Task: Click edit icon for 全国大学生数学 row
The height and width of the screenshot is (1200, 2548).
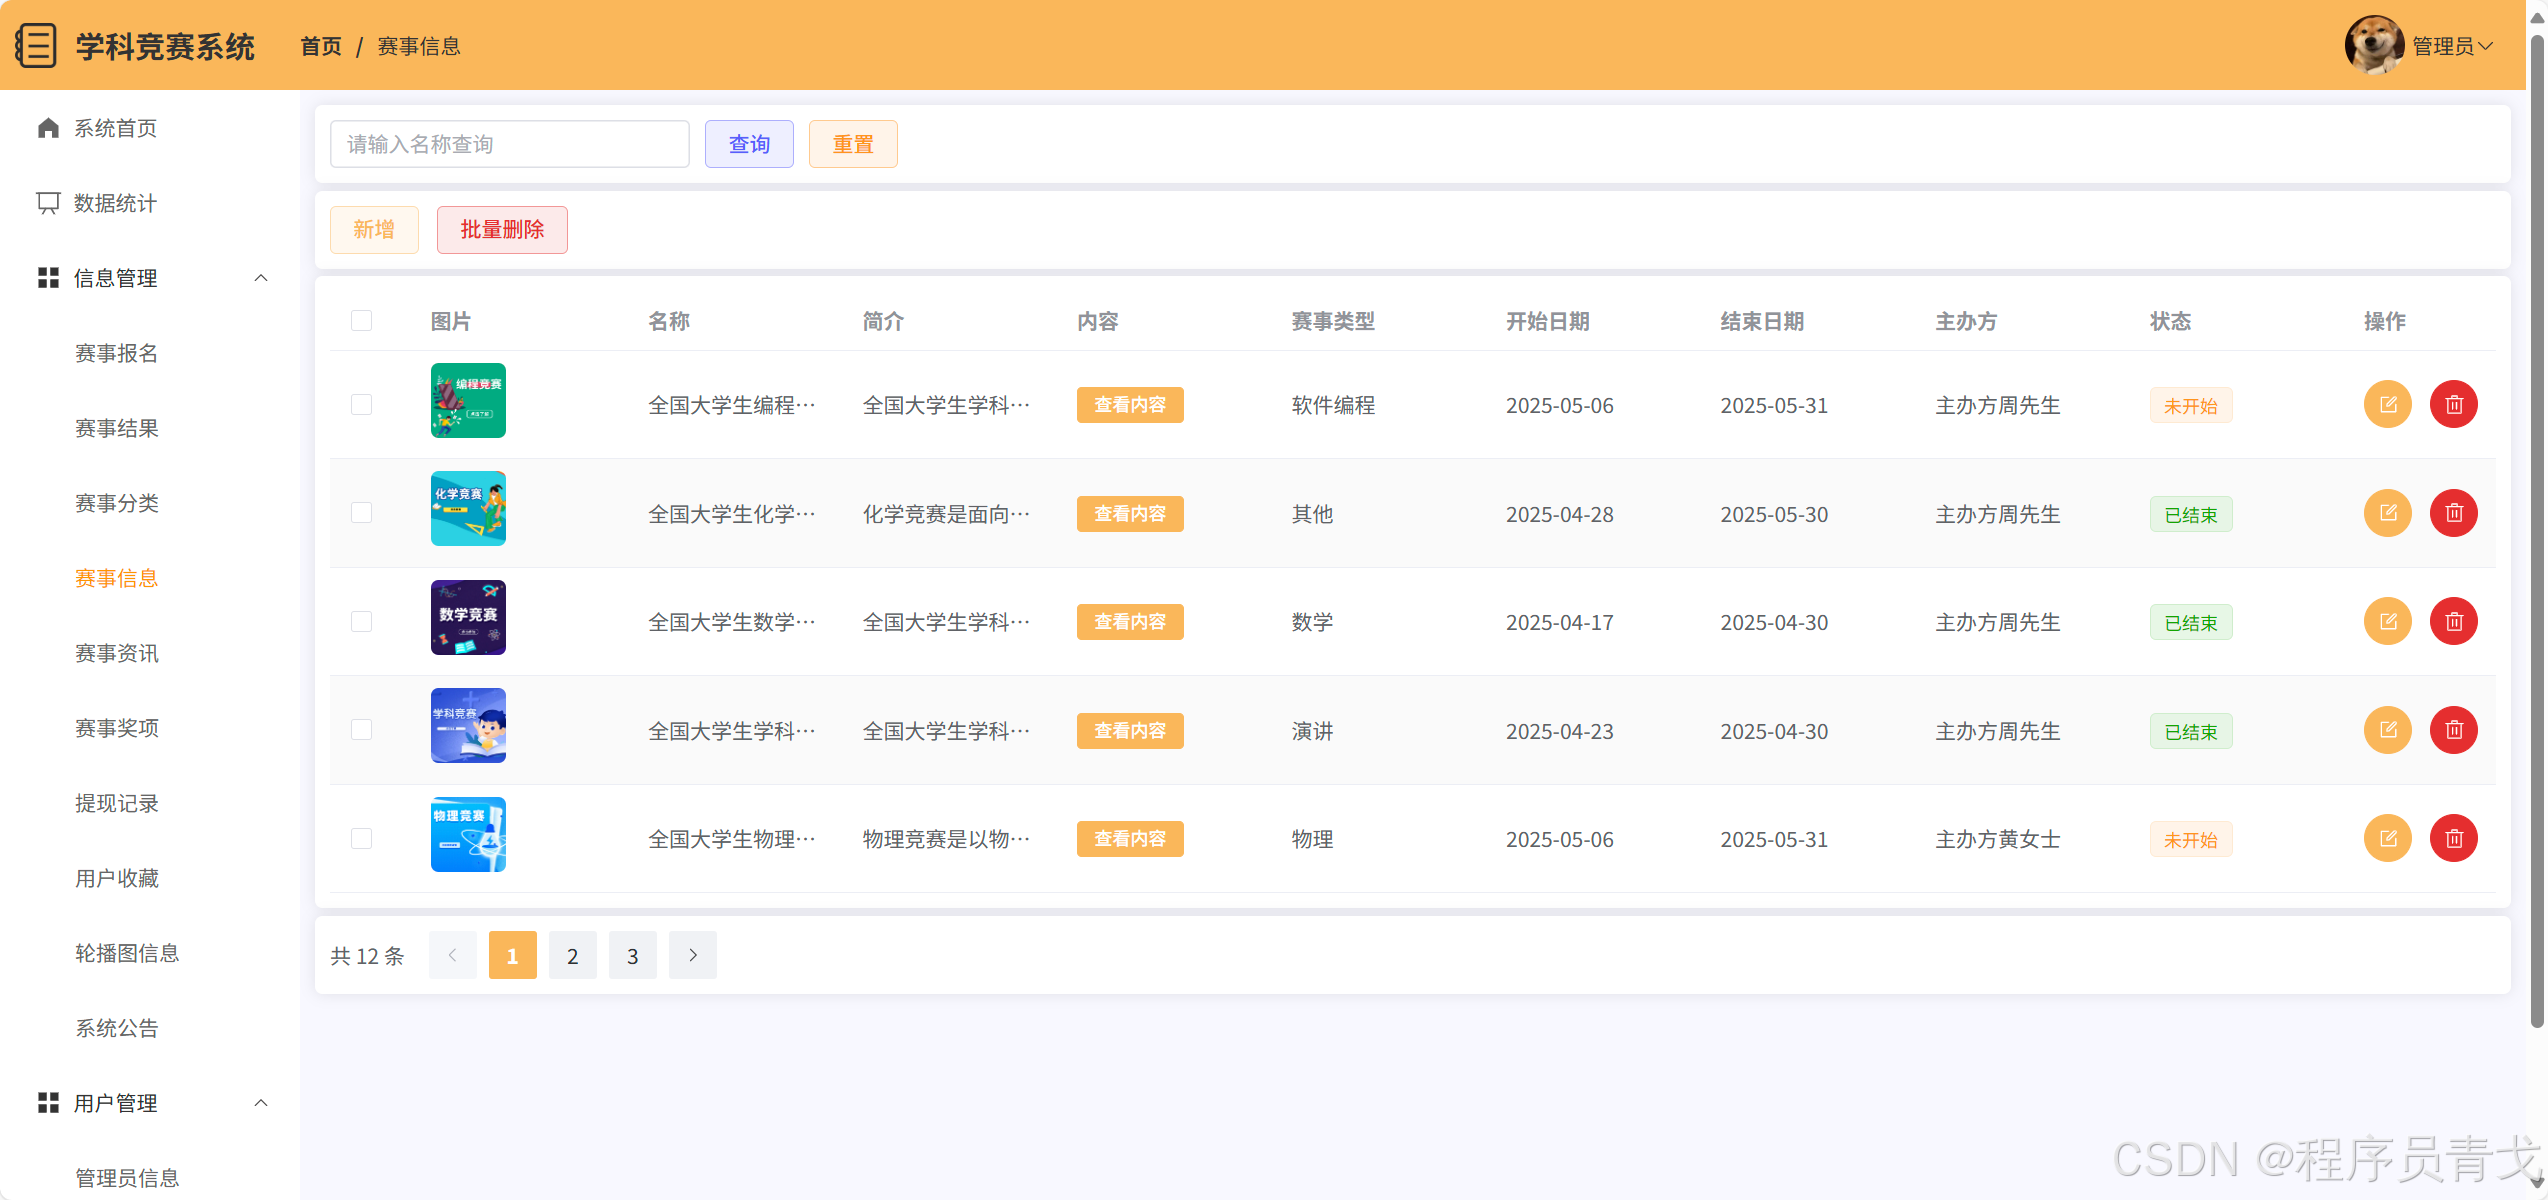Action: click(x=2387, y=622)
